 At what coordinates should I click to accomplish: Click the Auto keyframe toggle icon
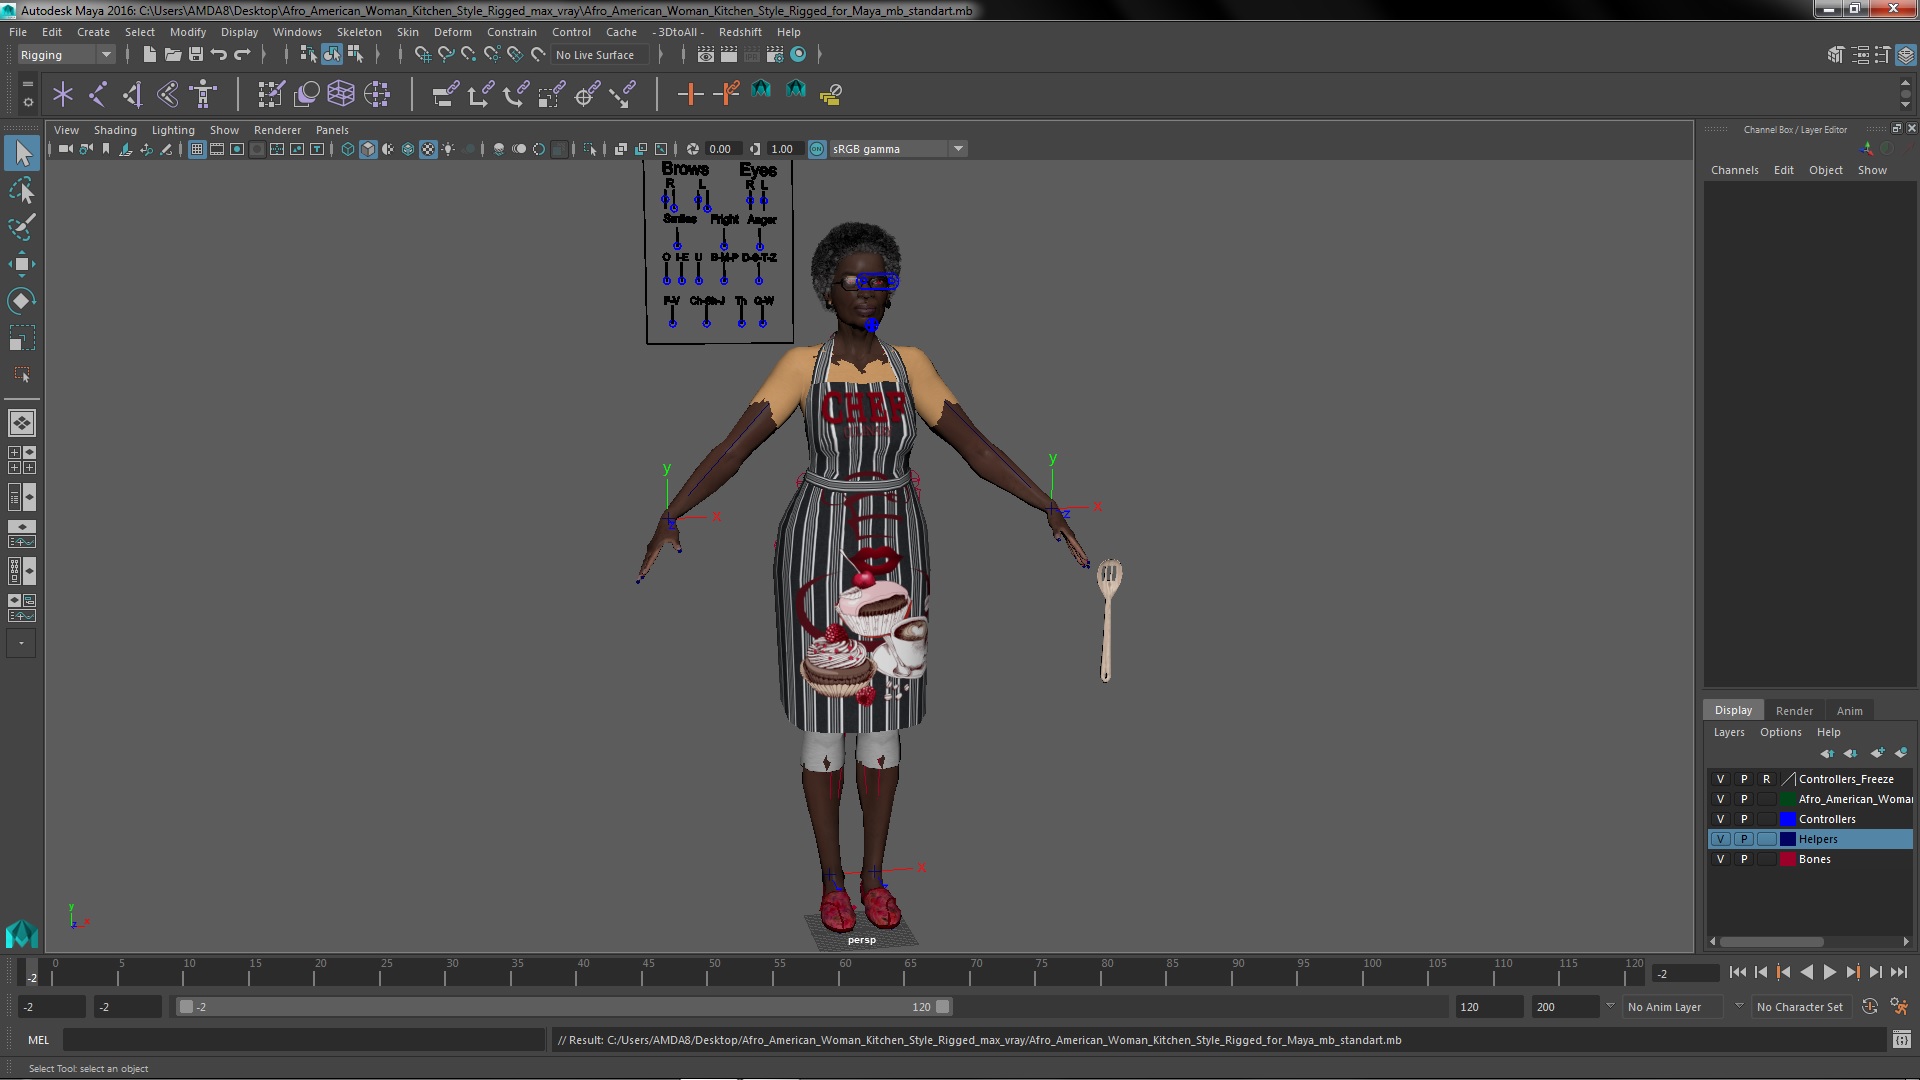[x=1870, y=1007]
